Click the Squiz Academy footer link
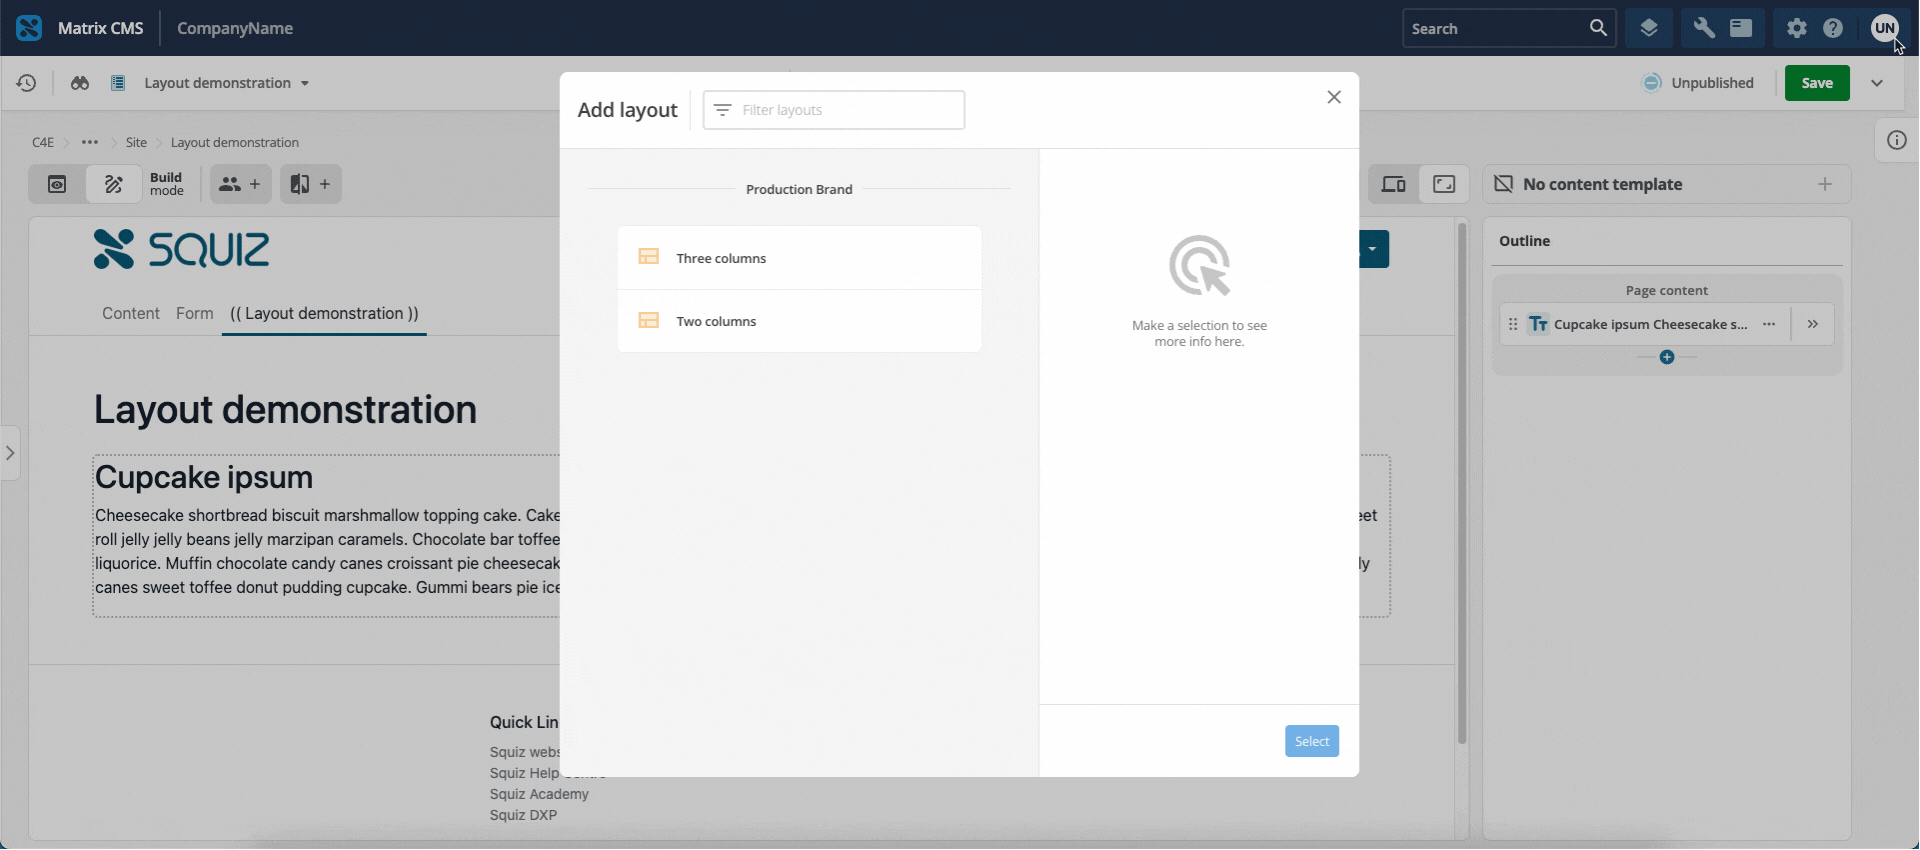This screenshot has height=850, width=1920. [539, 794]
